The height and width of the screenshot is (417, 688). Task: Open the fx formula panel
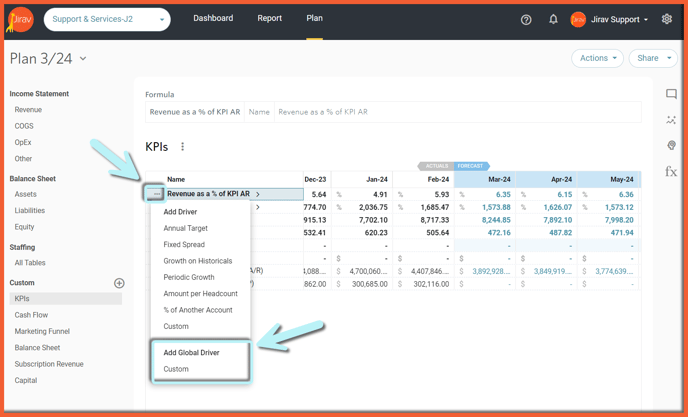[x=671, y=171]
